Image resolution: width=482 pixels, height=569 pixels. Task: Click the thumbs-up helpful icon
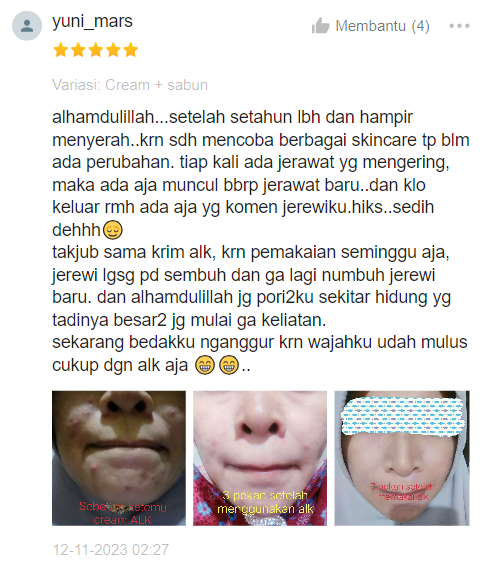coord(320,26)
